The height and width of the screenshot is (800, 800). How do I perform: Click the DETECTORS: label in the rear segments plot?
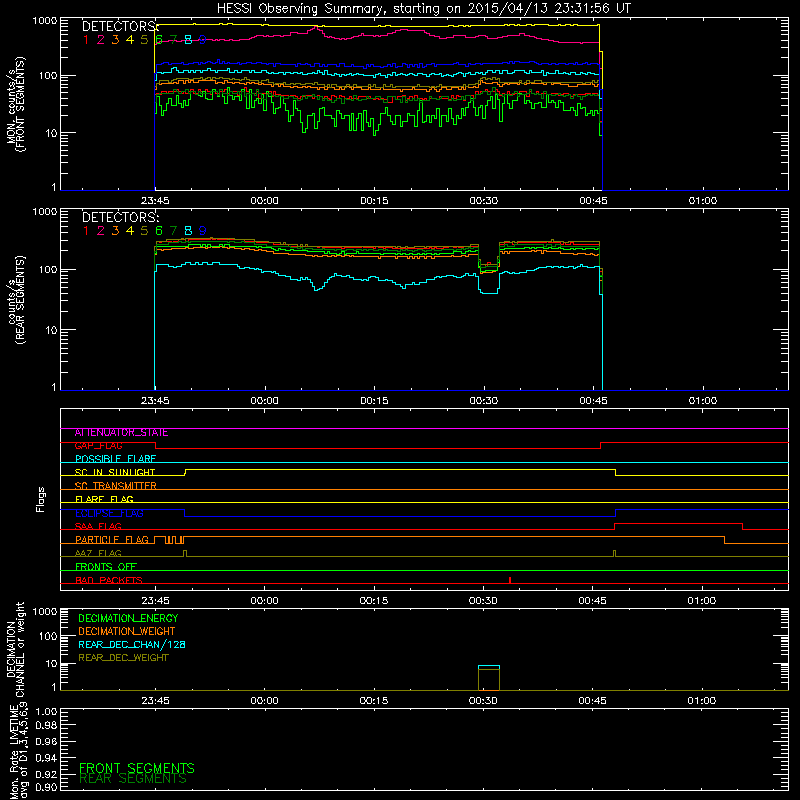120,218
